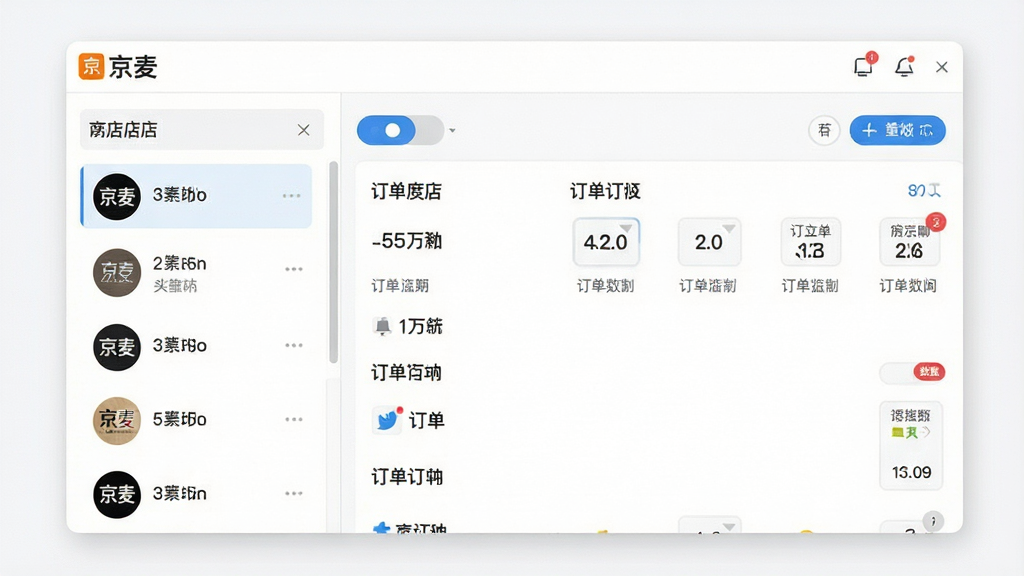Open the dropdown arrow on the 4.2.0 card

626,228
